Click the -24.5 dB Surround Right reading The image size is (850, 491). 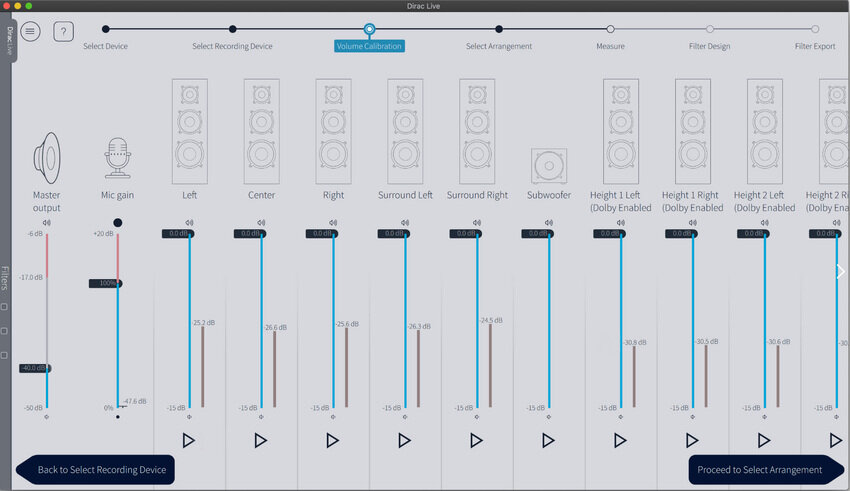(x=491, y=321)
